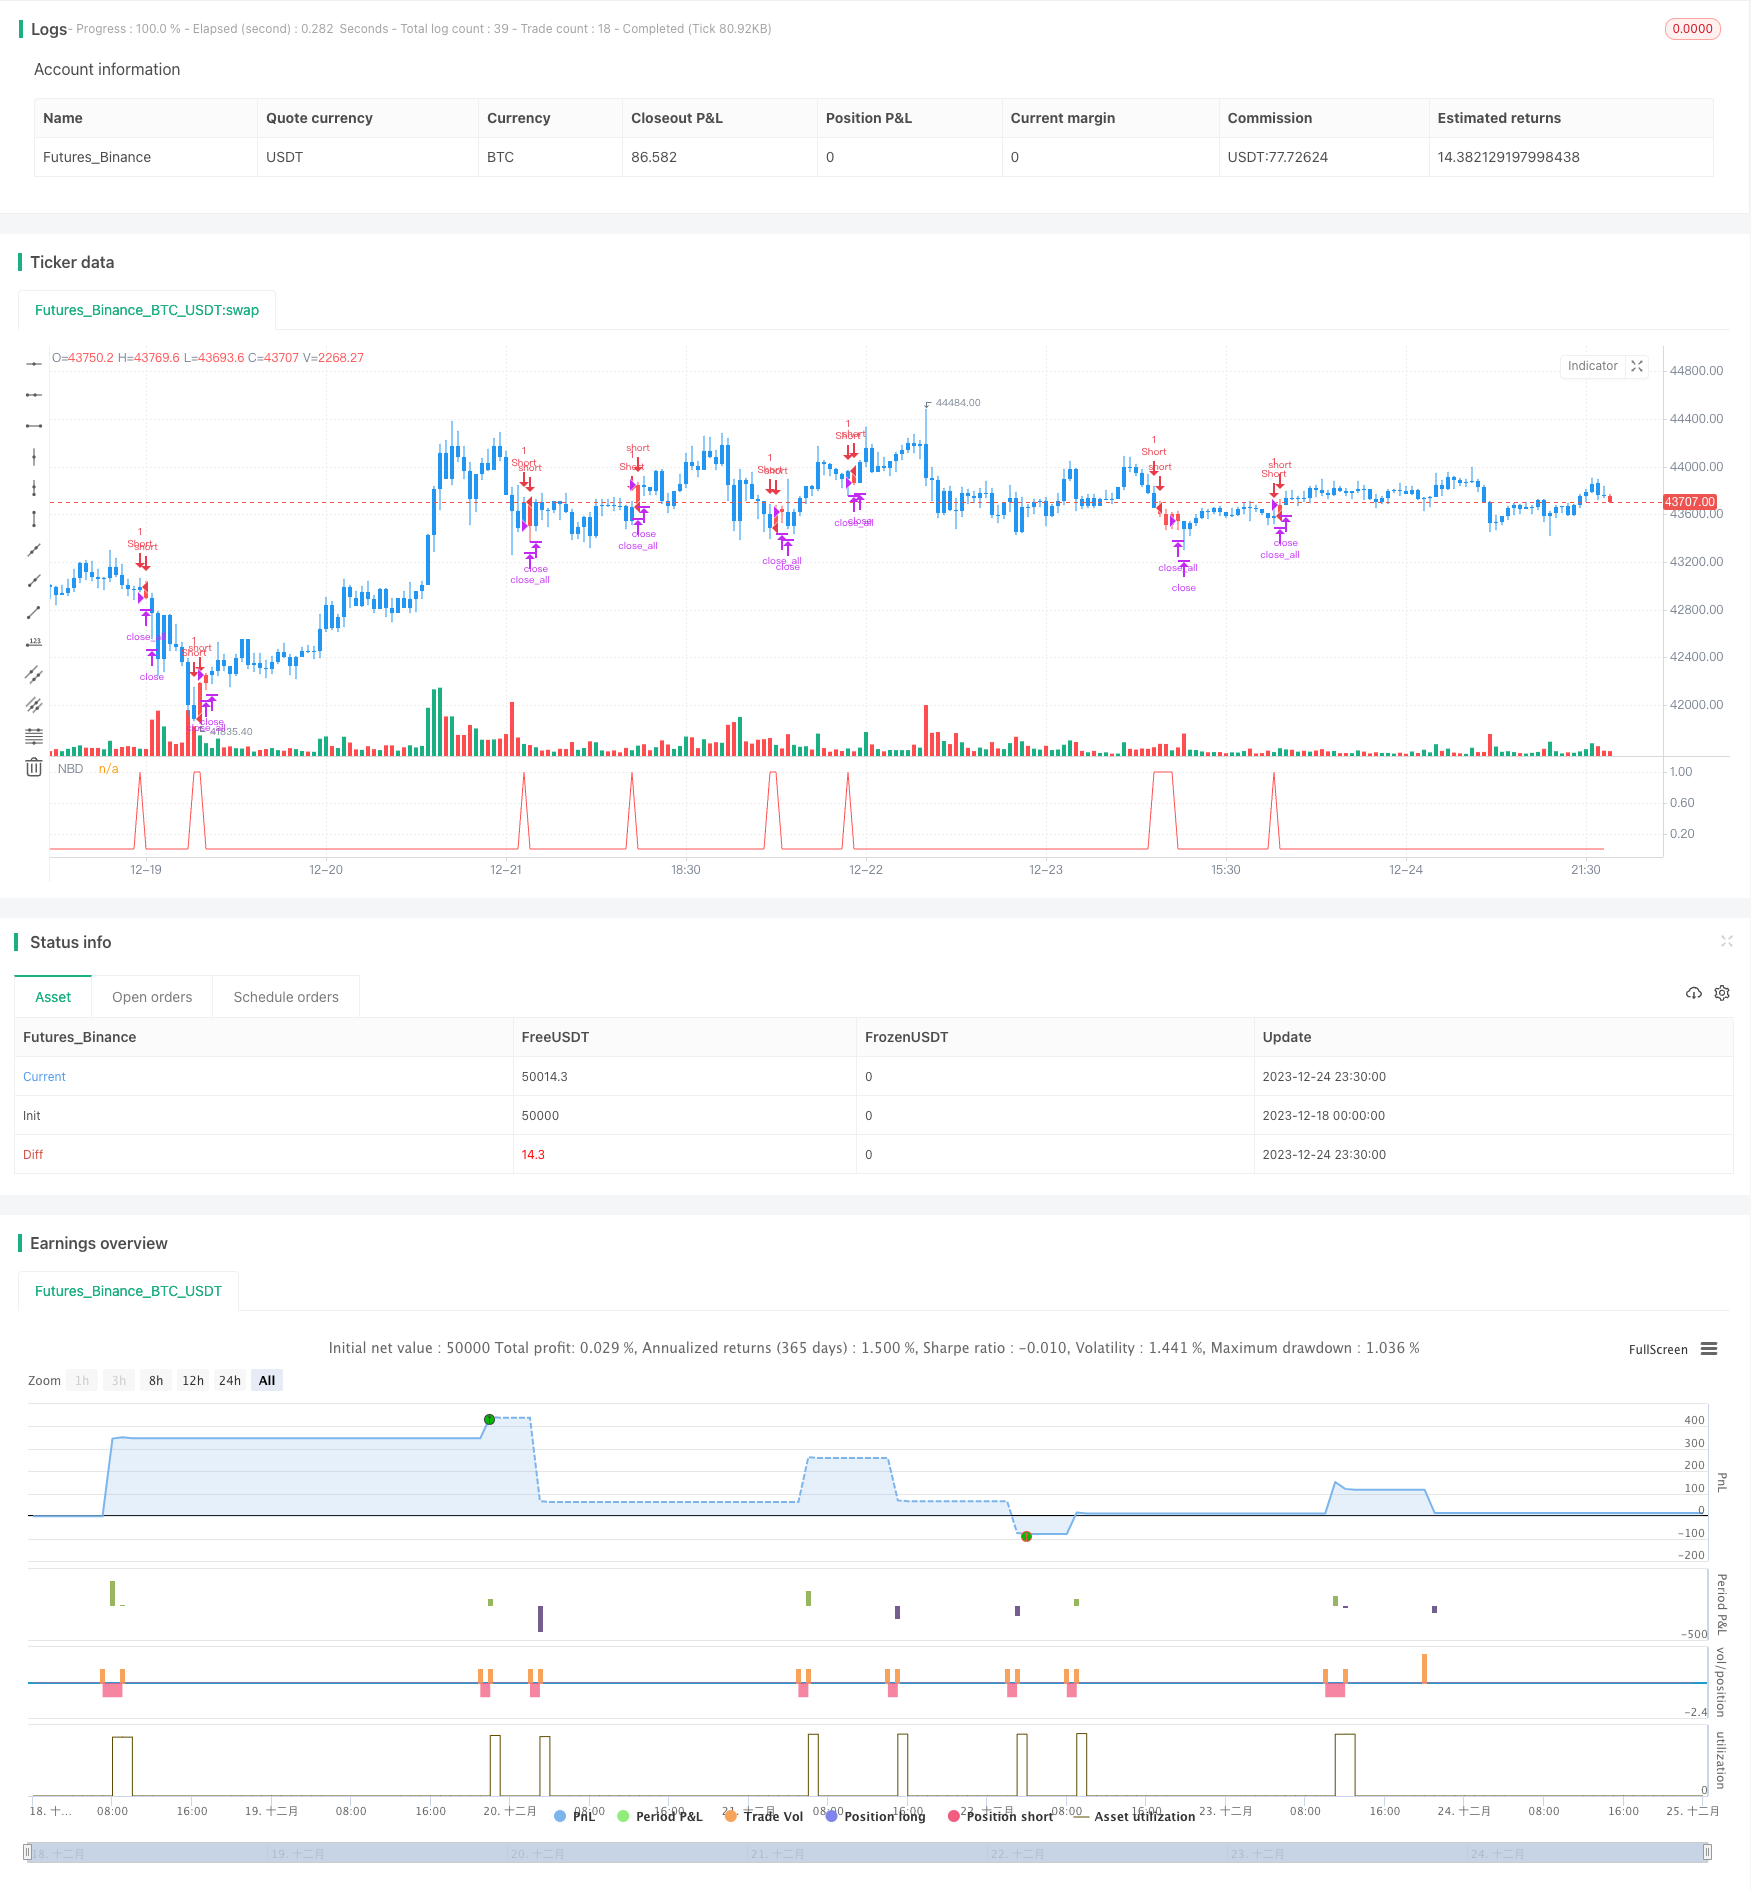Click the red Diff row label
The width and height of the screenshot is (1751, 1891).
tap(33, 1155)
